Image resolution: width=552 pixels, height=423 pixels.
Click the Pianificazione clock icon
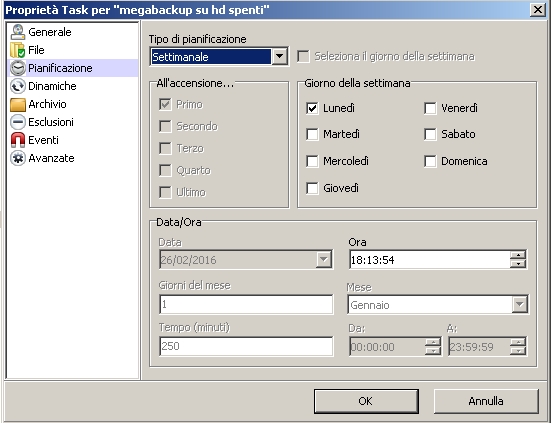pos(18,68)
